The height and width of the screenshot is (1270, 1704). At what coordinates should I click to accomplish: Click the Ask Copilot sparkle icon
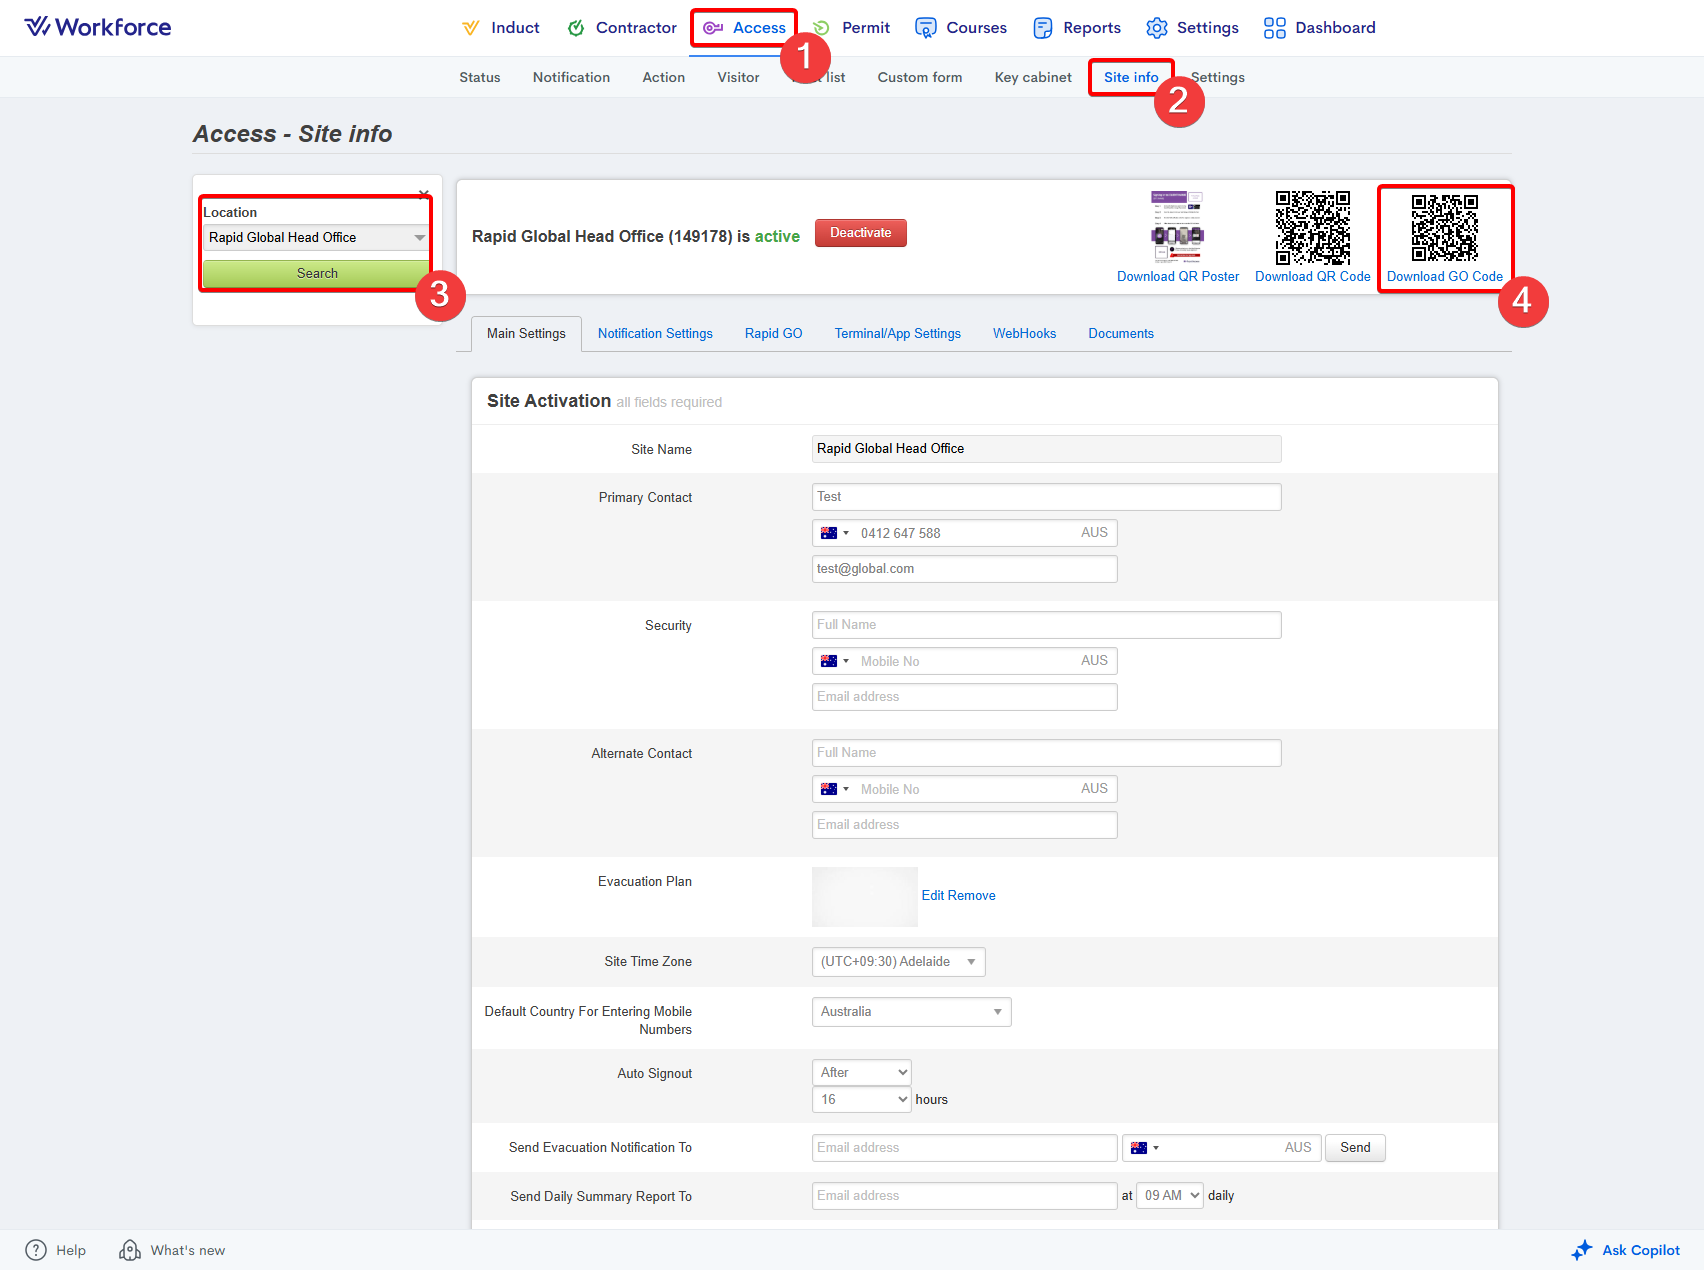click(1581, 1250)
